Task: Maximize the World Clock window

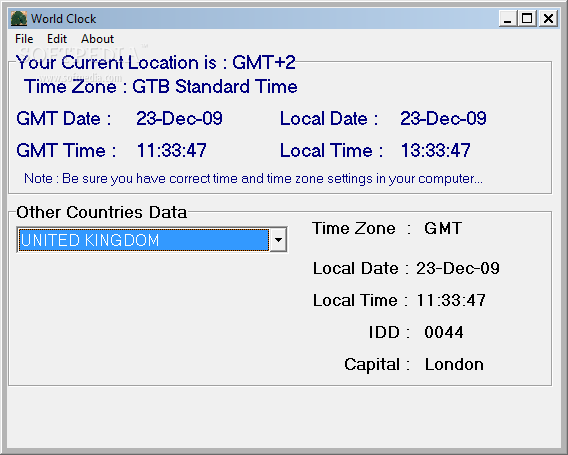Action: 527,18
